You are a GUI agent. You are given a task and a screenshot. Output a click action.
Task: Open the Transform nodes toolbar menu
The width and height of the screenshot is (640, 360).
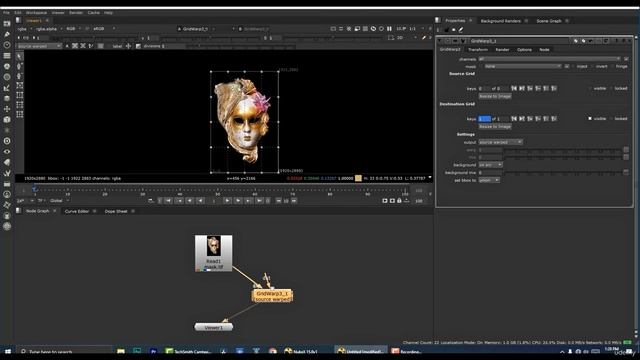7,109
